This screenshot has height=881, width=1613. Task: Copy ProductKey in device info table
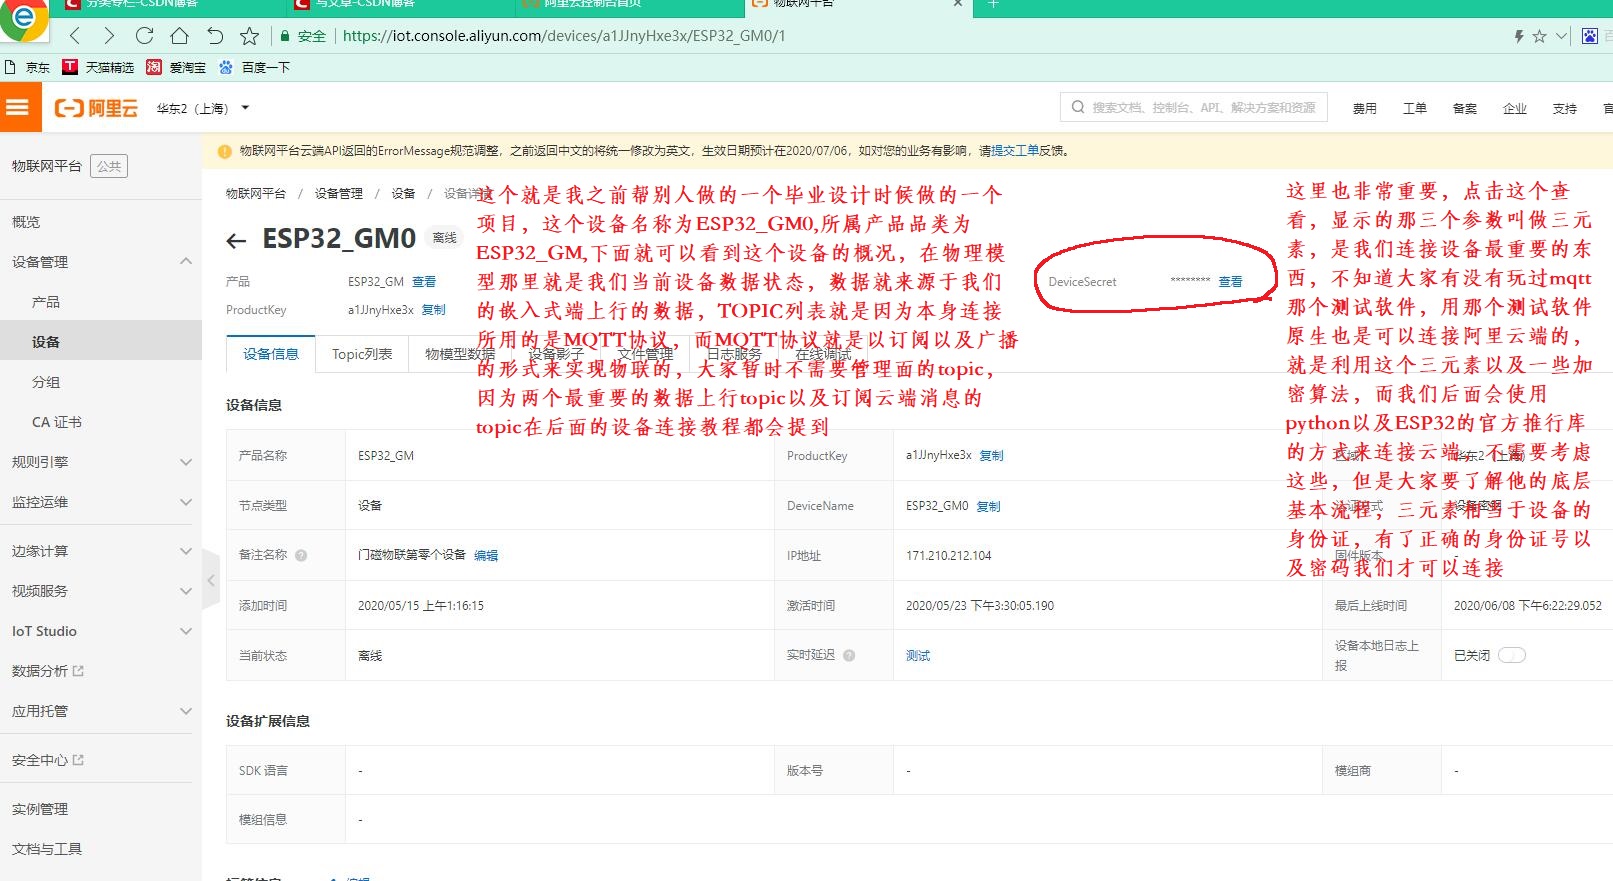(991, 456)
